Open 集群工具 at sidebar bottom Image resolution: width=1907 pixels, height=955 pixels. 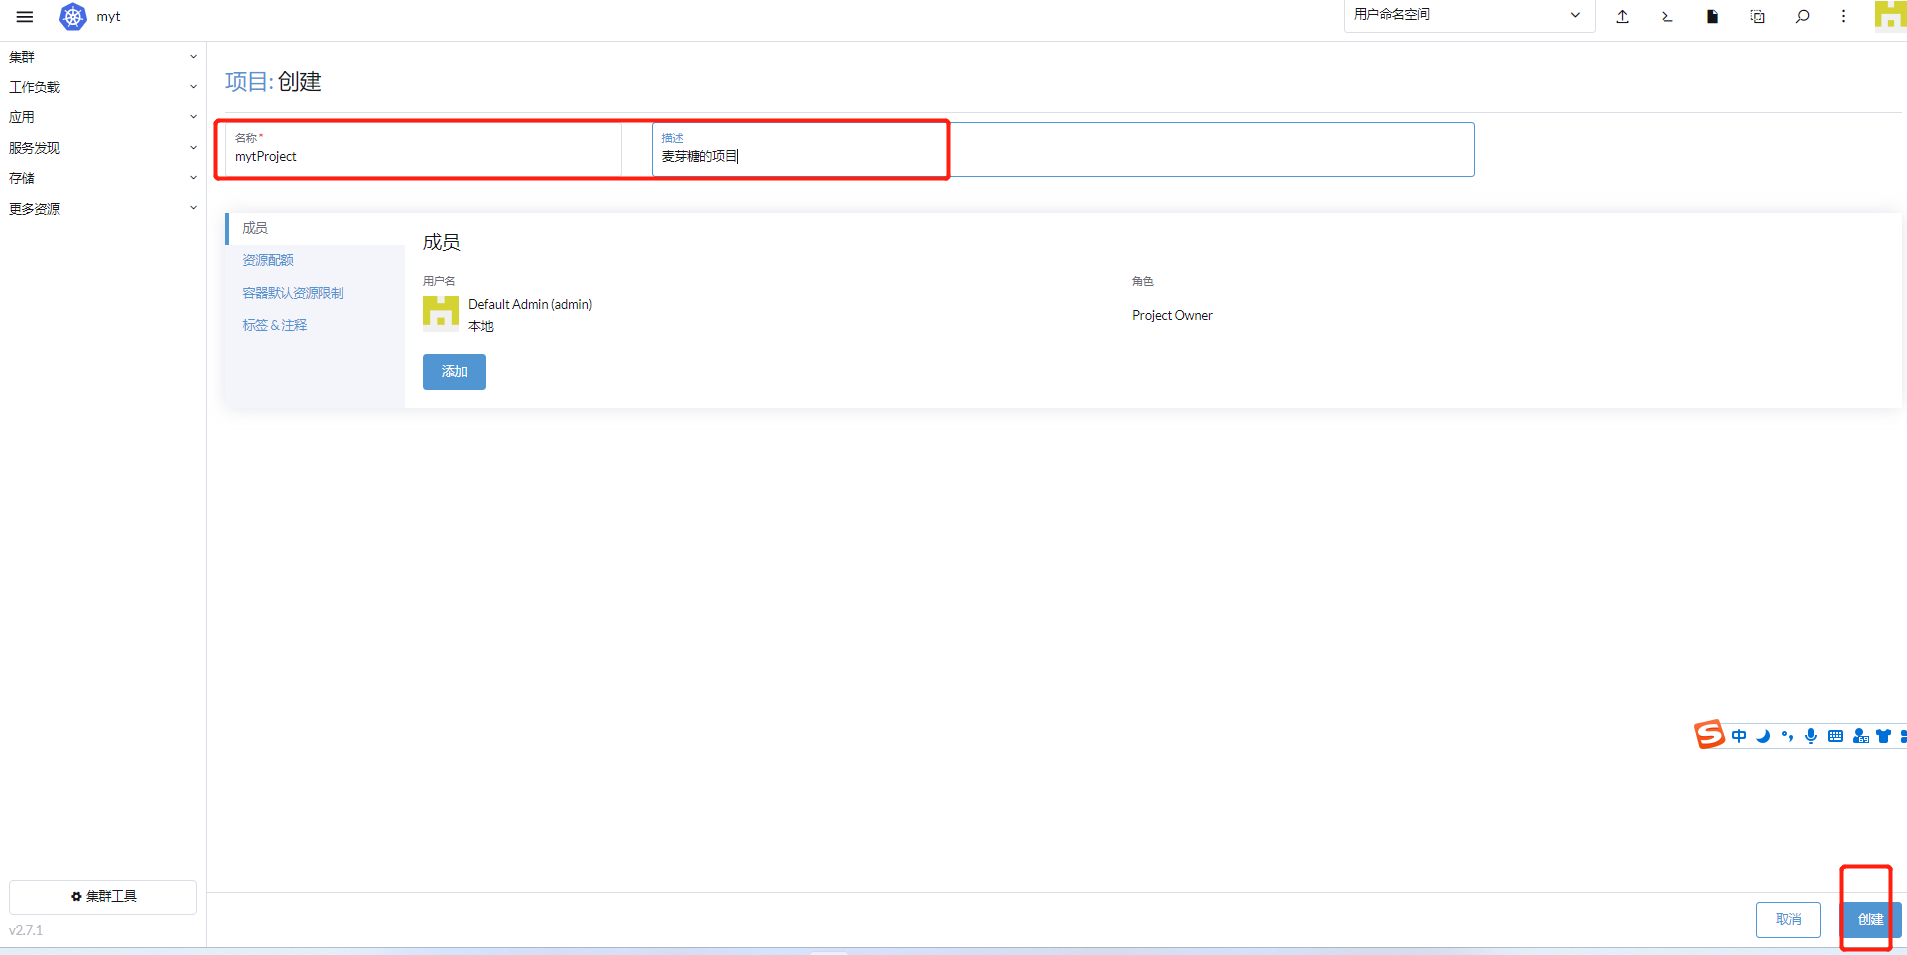point(103,897)
